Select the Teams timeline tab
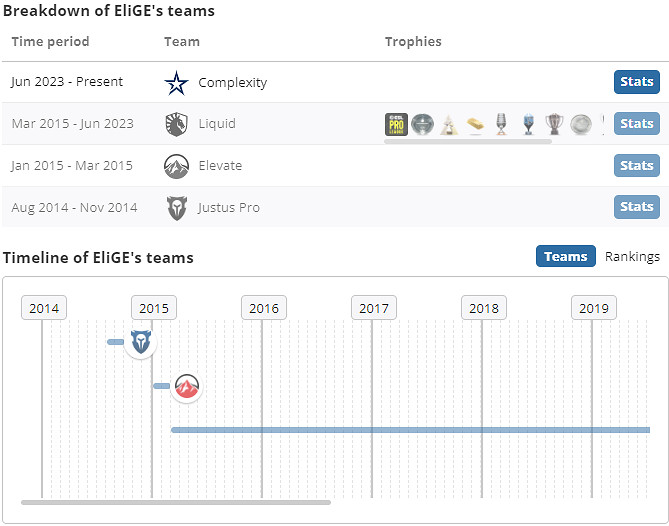The height and width of the screenshot is (526, 669). (x=565, y=257)
